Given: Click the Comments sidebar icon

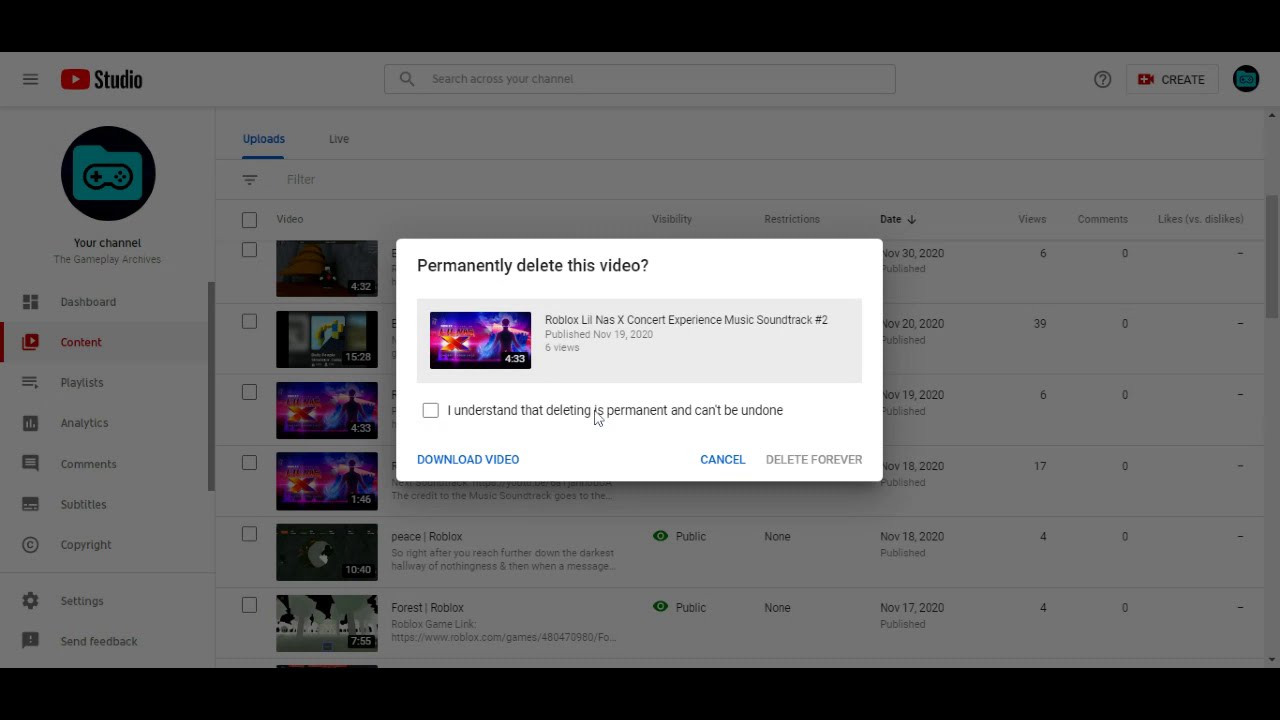Looking at the screenshot, I should coord(30,464).
